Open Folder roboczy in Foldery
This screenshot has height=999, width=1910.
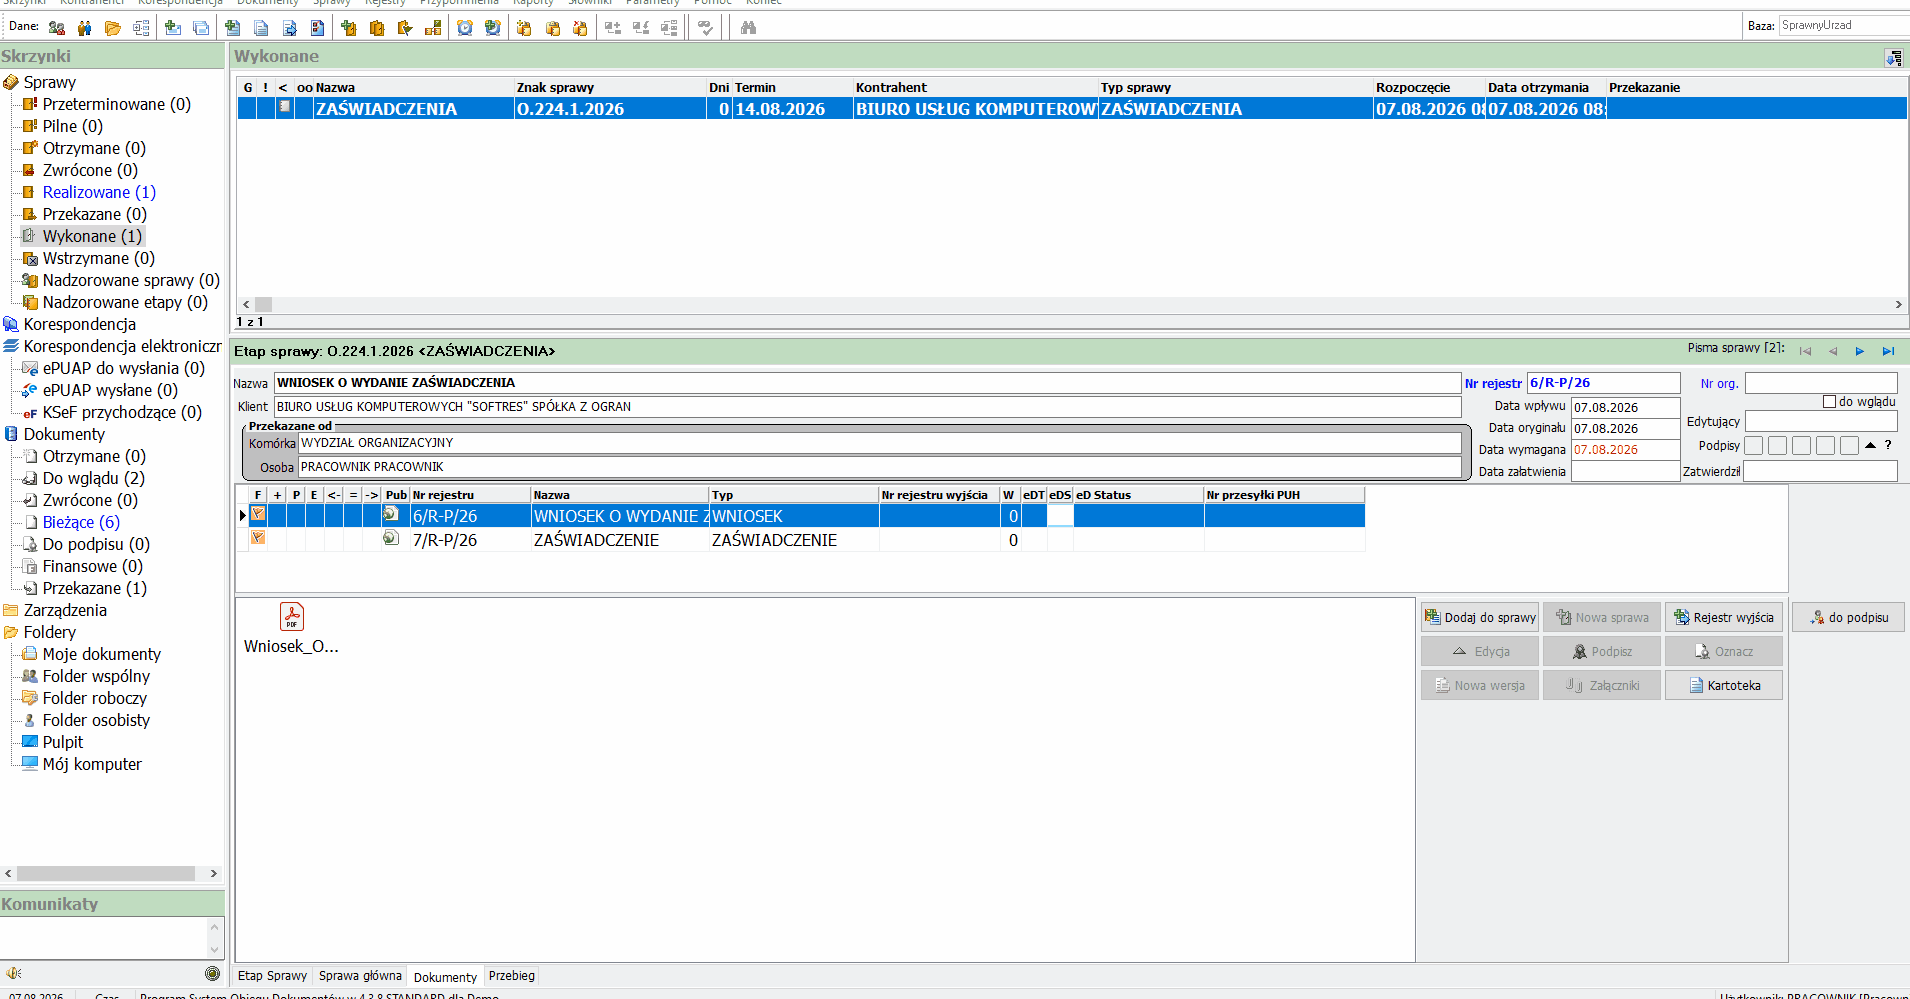[x=95, y=698]
